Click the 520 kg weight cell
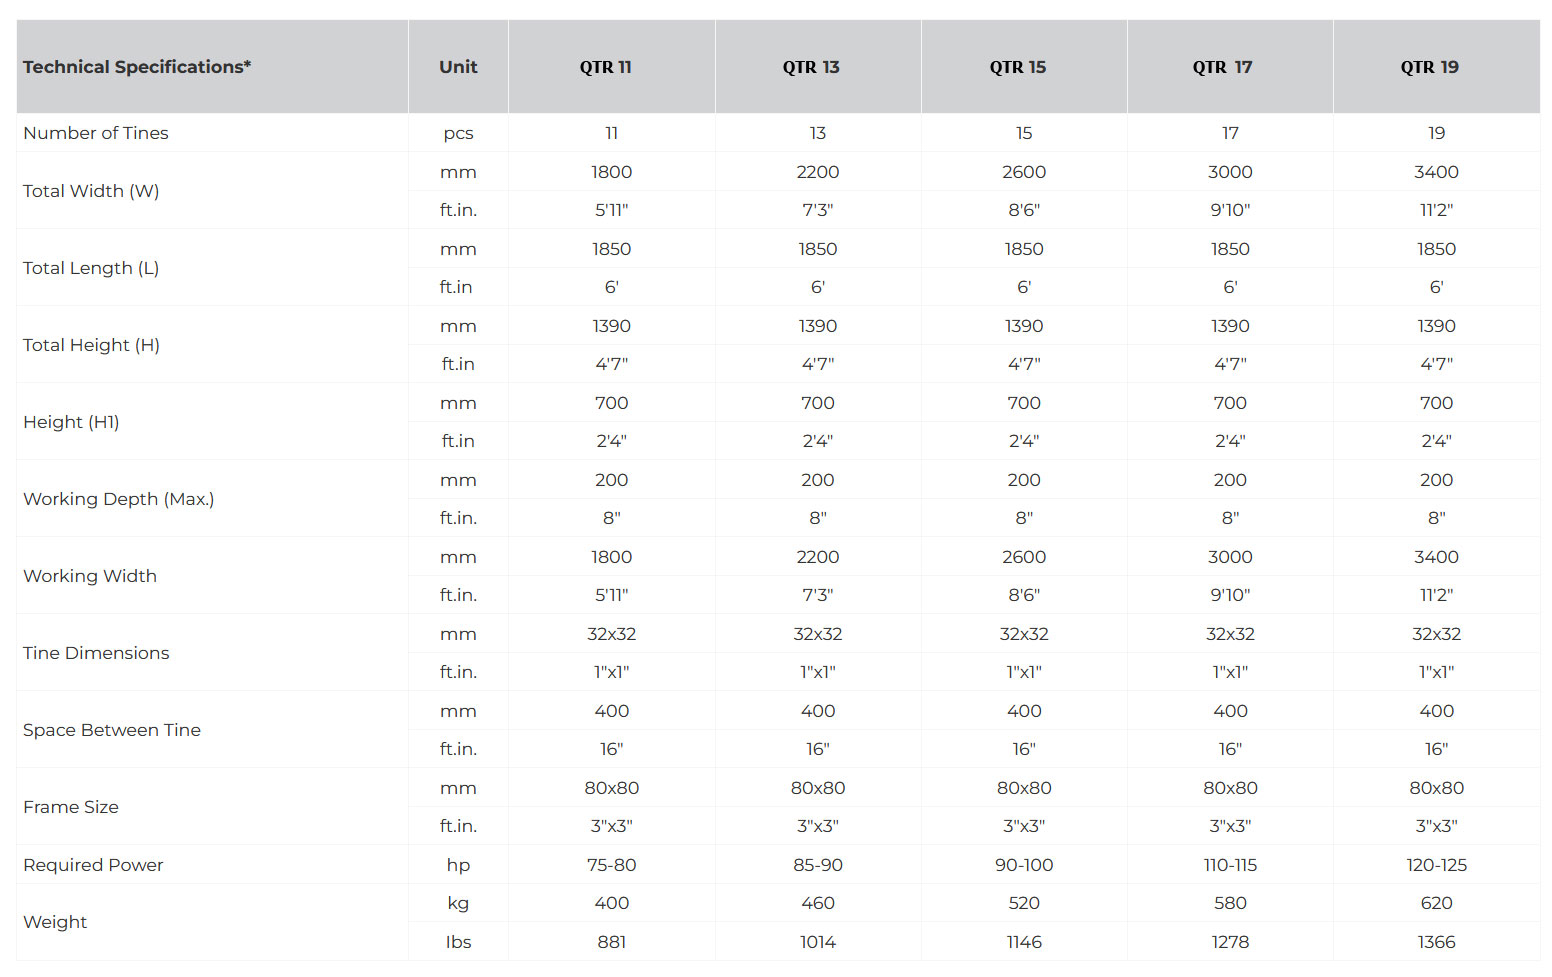This screenshot has height=977, width=1552. [x=1024, y=903]
